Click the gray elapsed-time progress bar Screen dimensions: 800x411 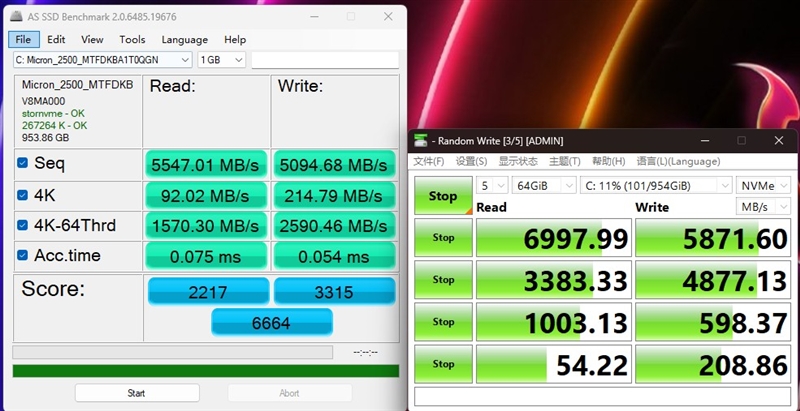(x=172, y=352)
